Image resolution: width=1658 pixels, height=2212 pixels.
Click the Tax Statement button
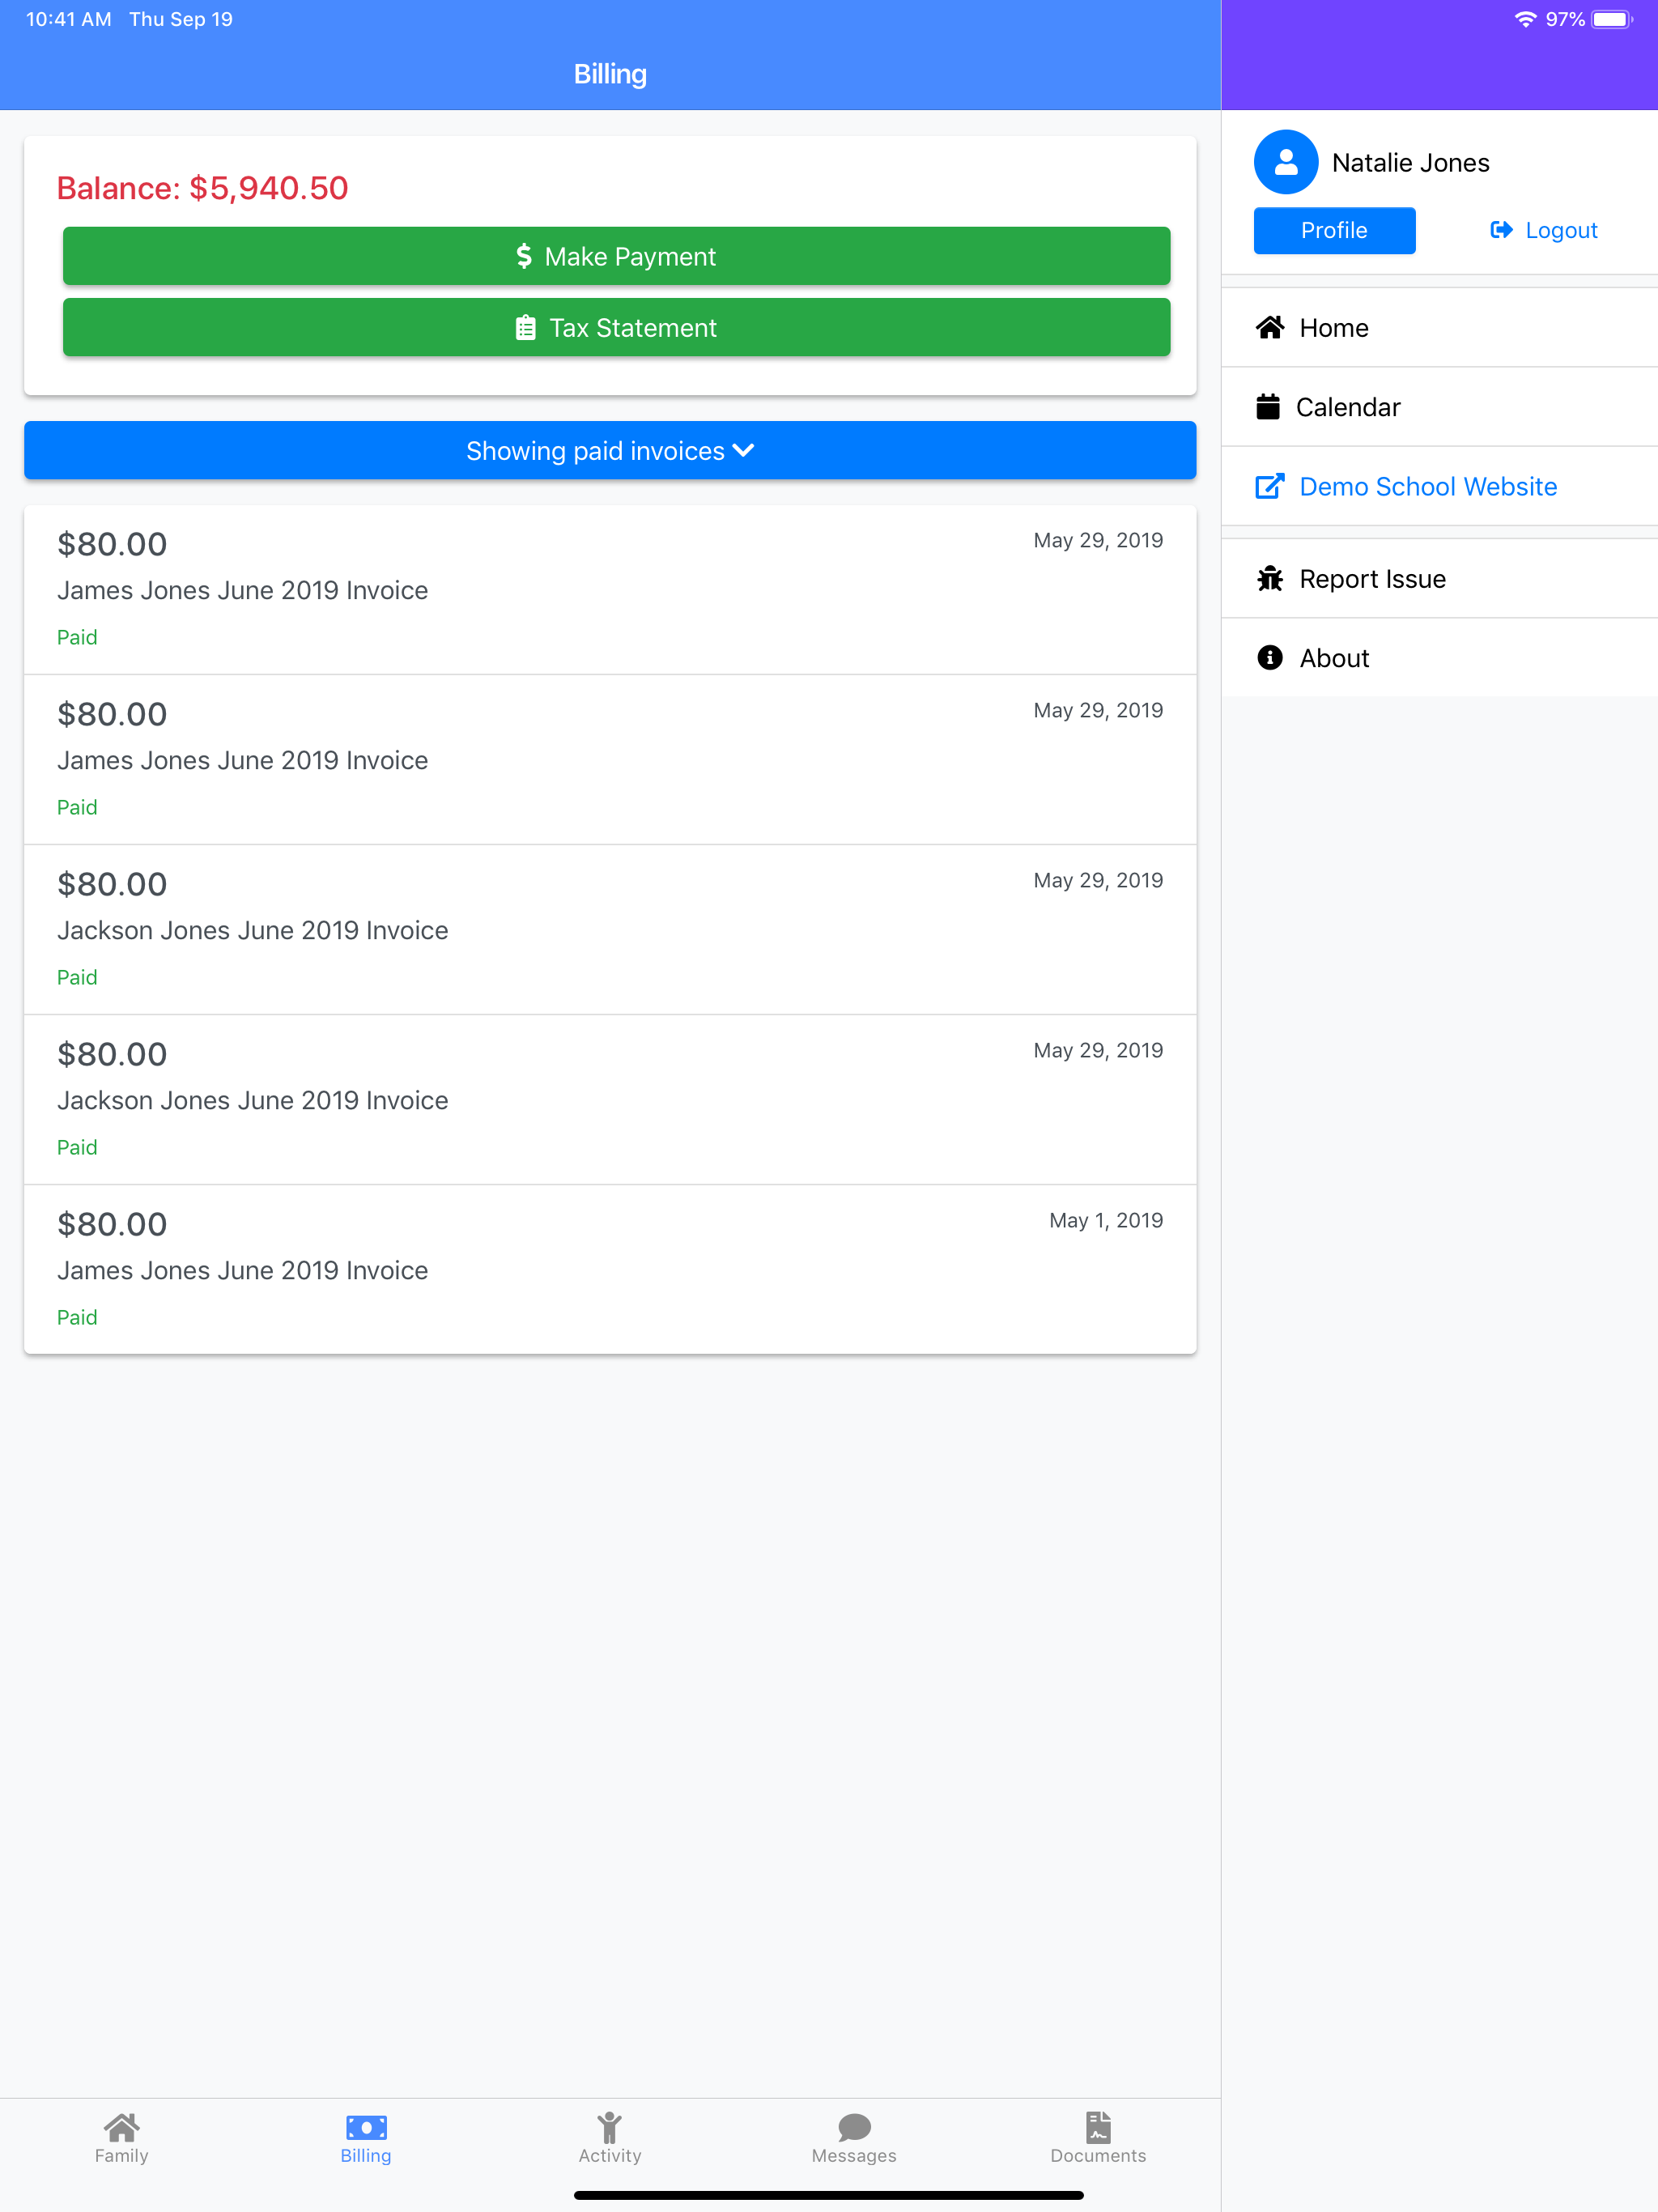[616, 327]
